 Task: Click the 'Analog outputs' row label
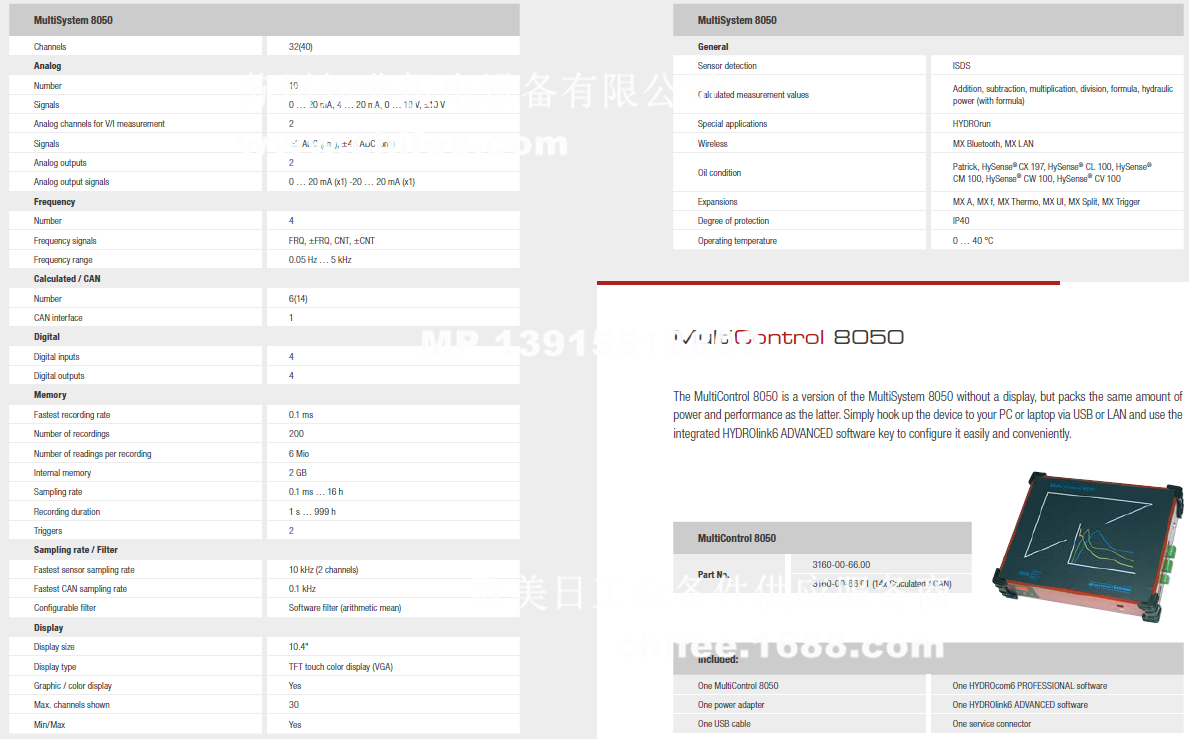coord(60,163)
